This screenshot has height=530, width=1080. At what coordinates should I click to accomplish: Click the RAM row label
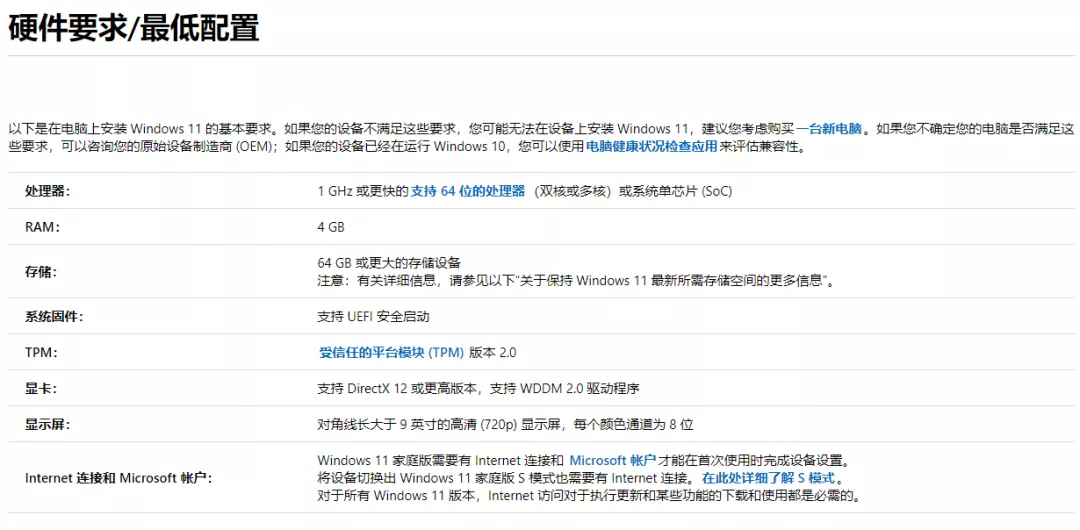pyautogui.click(x=42, y=227)
